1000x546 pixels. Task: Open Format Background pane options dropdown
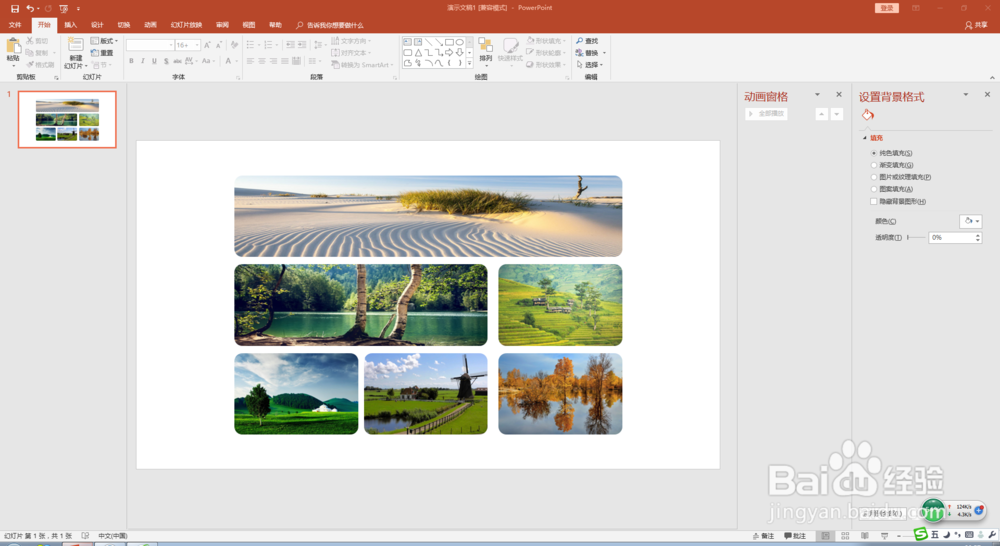click(966, 94)
